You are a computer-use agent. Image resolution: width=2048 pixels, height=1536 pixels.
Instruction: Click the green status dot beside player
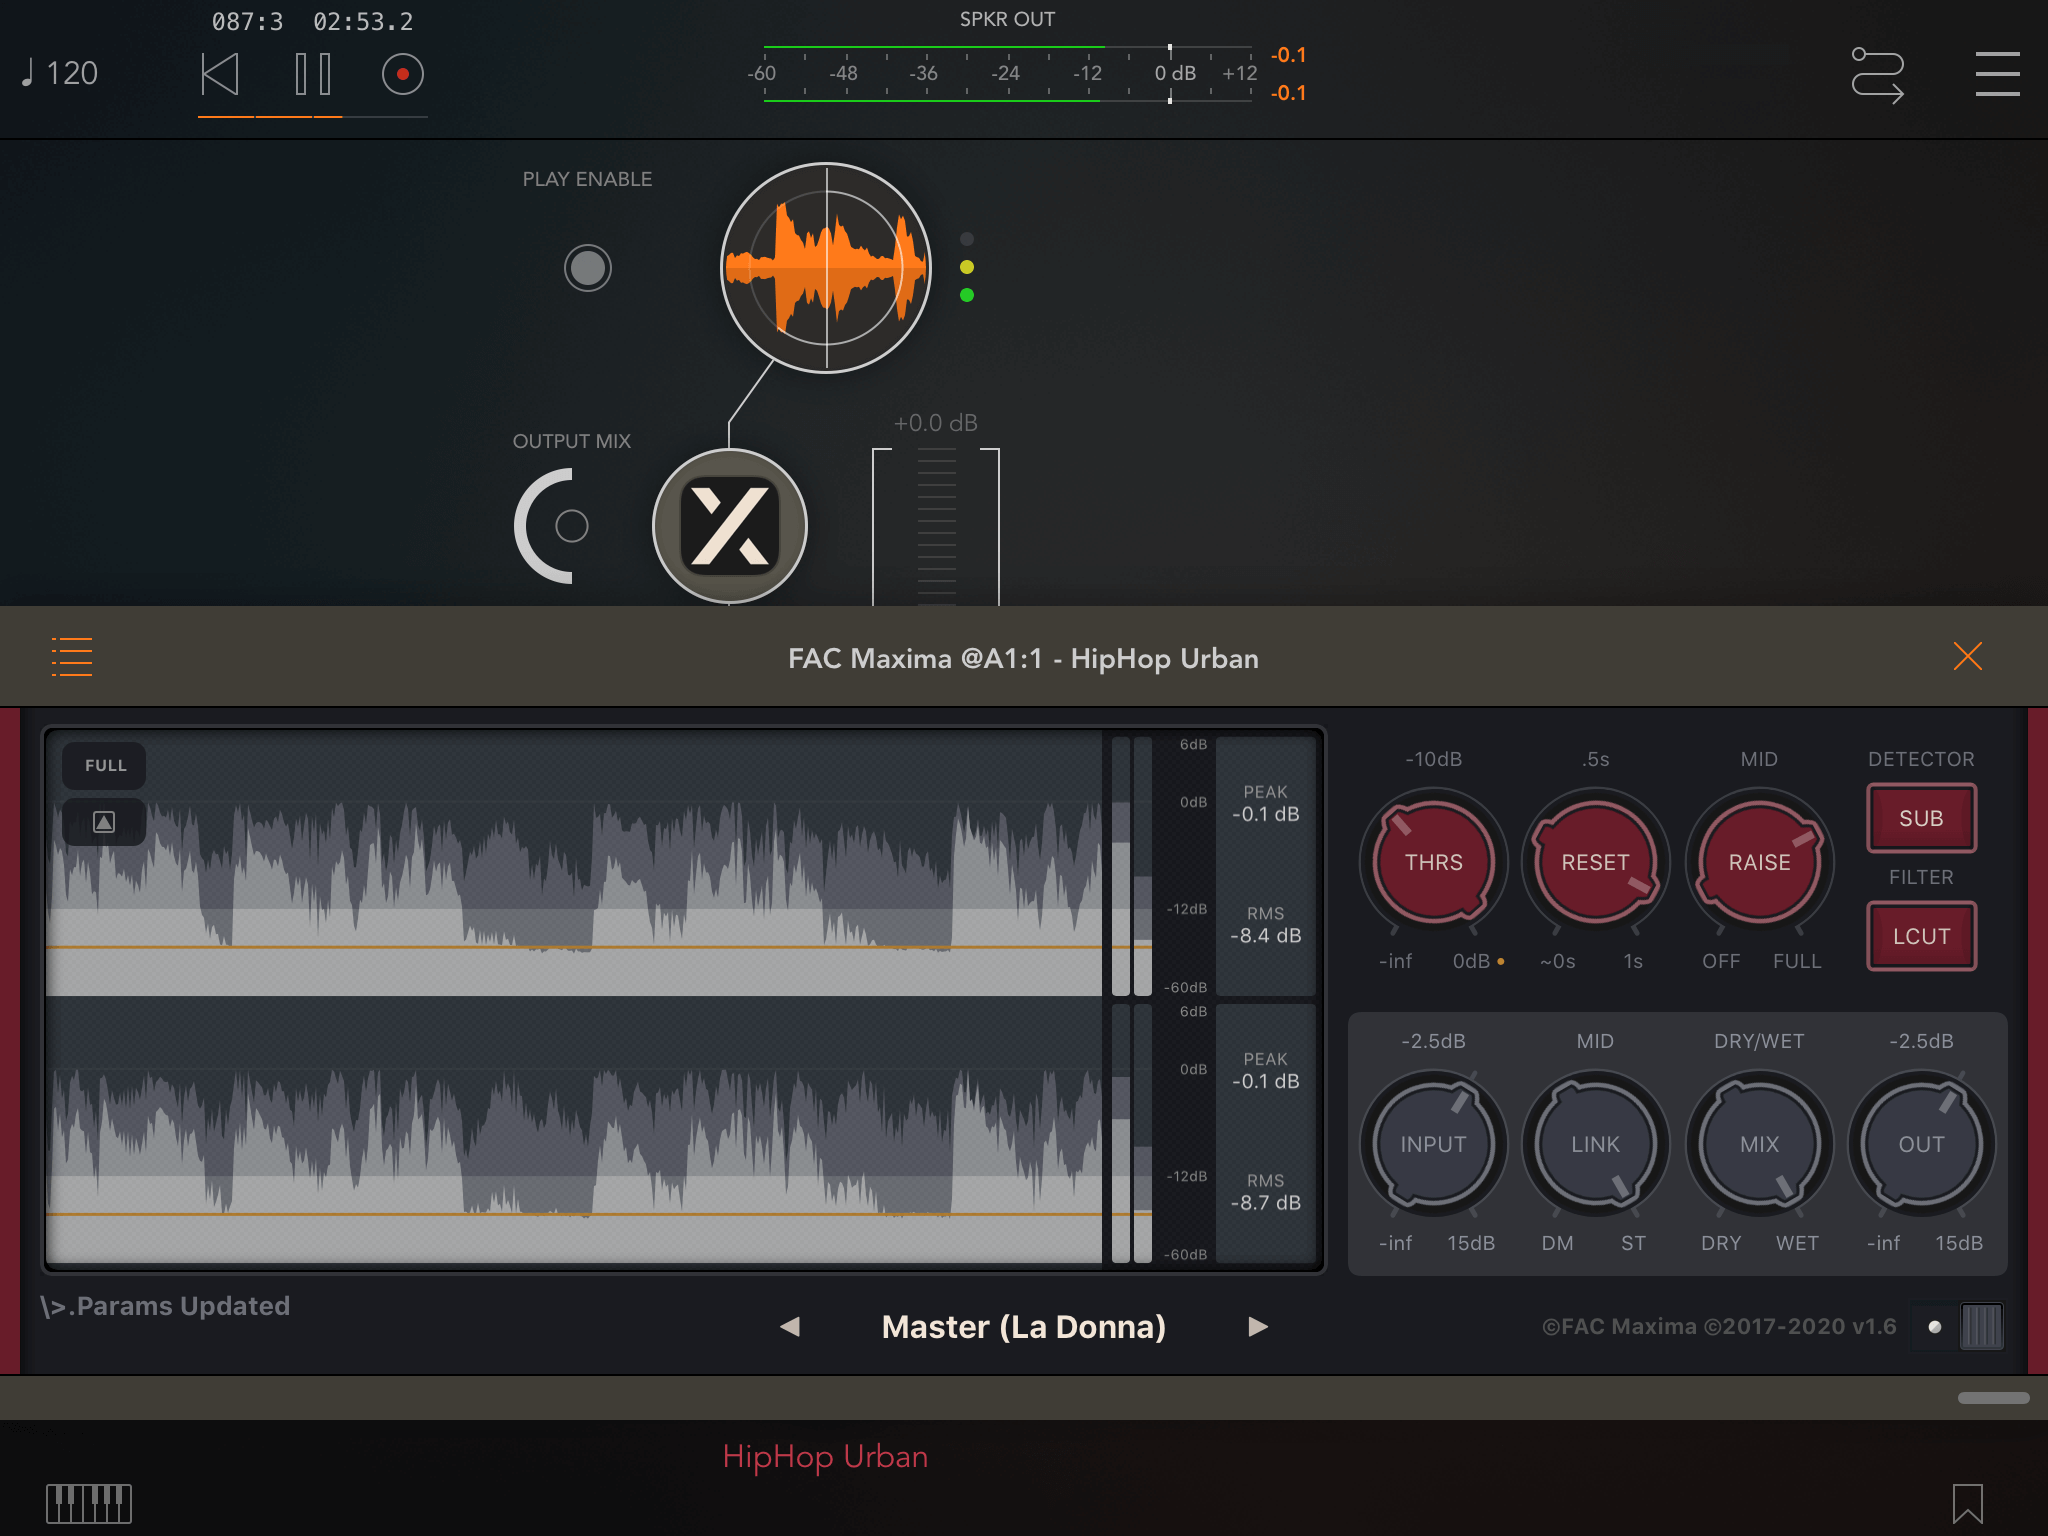966,295
